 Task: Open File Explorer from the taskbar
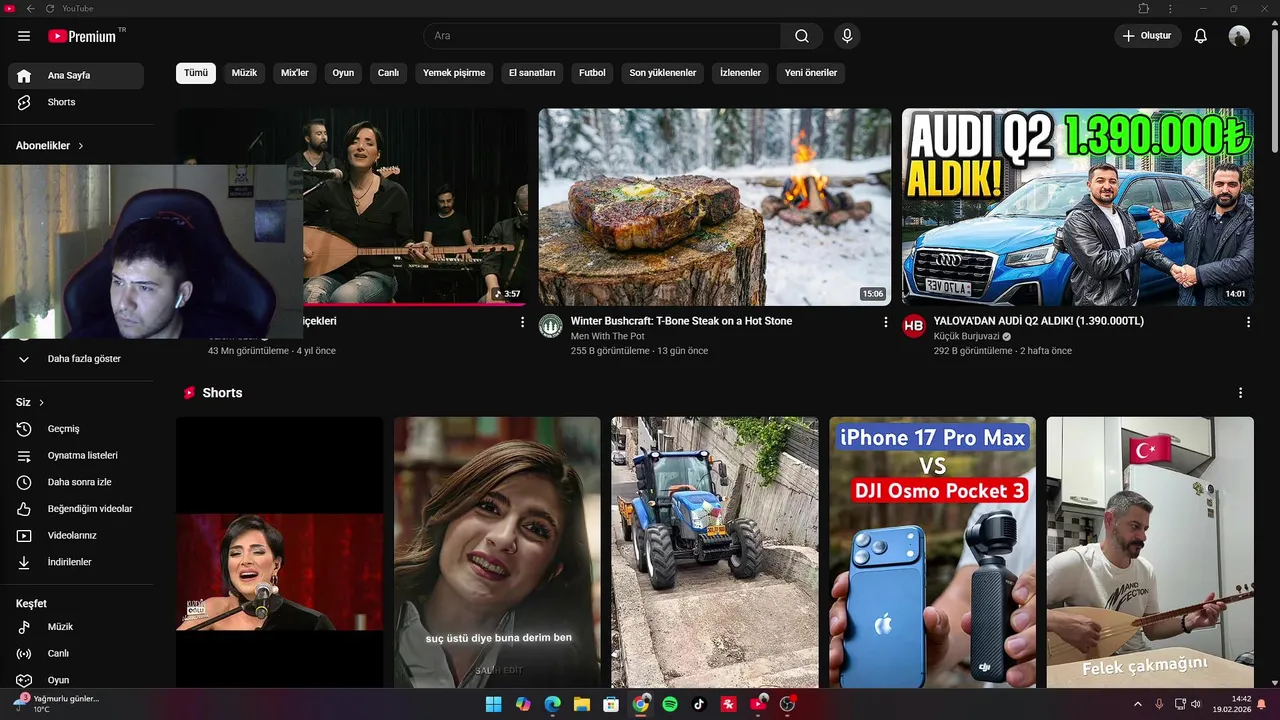coord(582,704)
